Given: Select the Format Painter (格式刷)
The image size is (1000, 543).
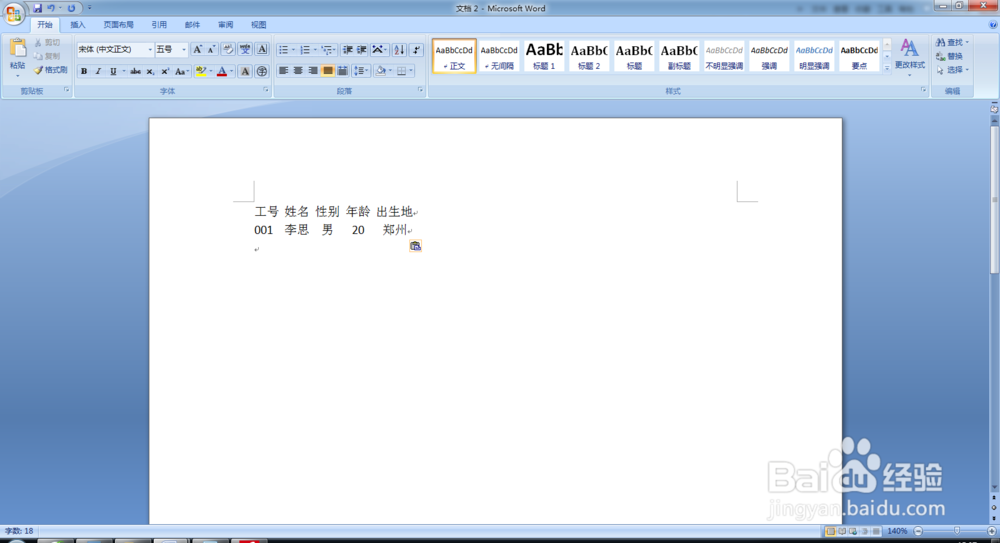Looking at the screenshot, I should [x=51, y=70].
